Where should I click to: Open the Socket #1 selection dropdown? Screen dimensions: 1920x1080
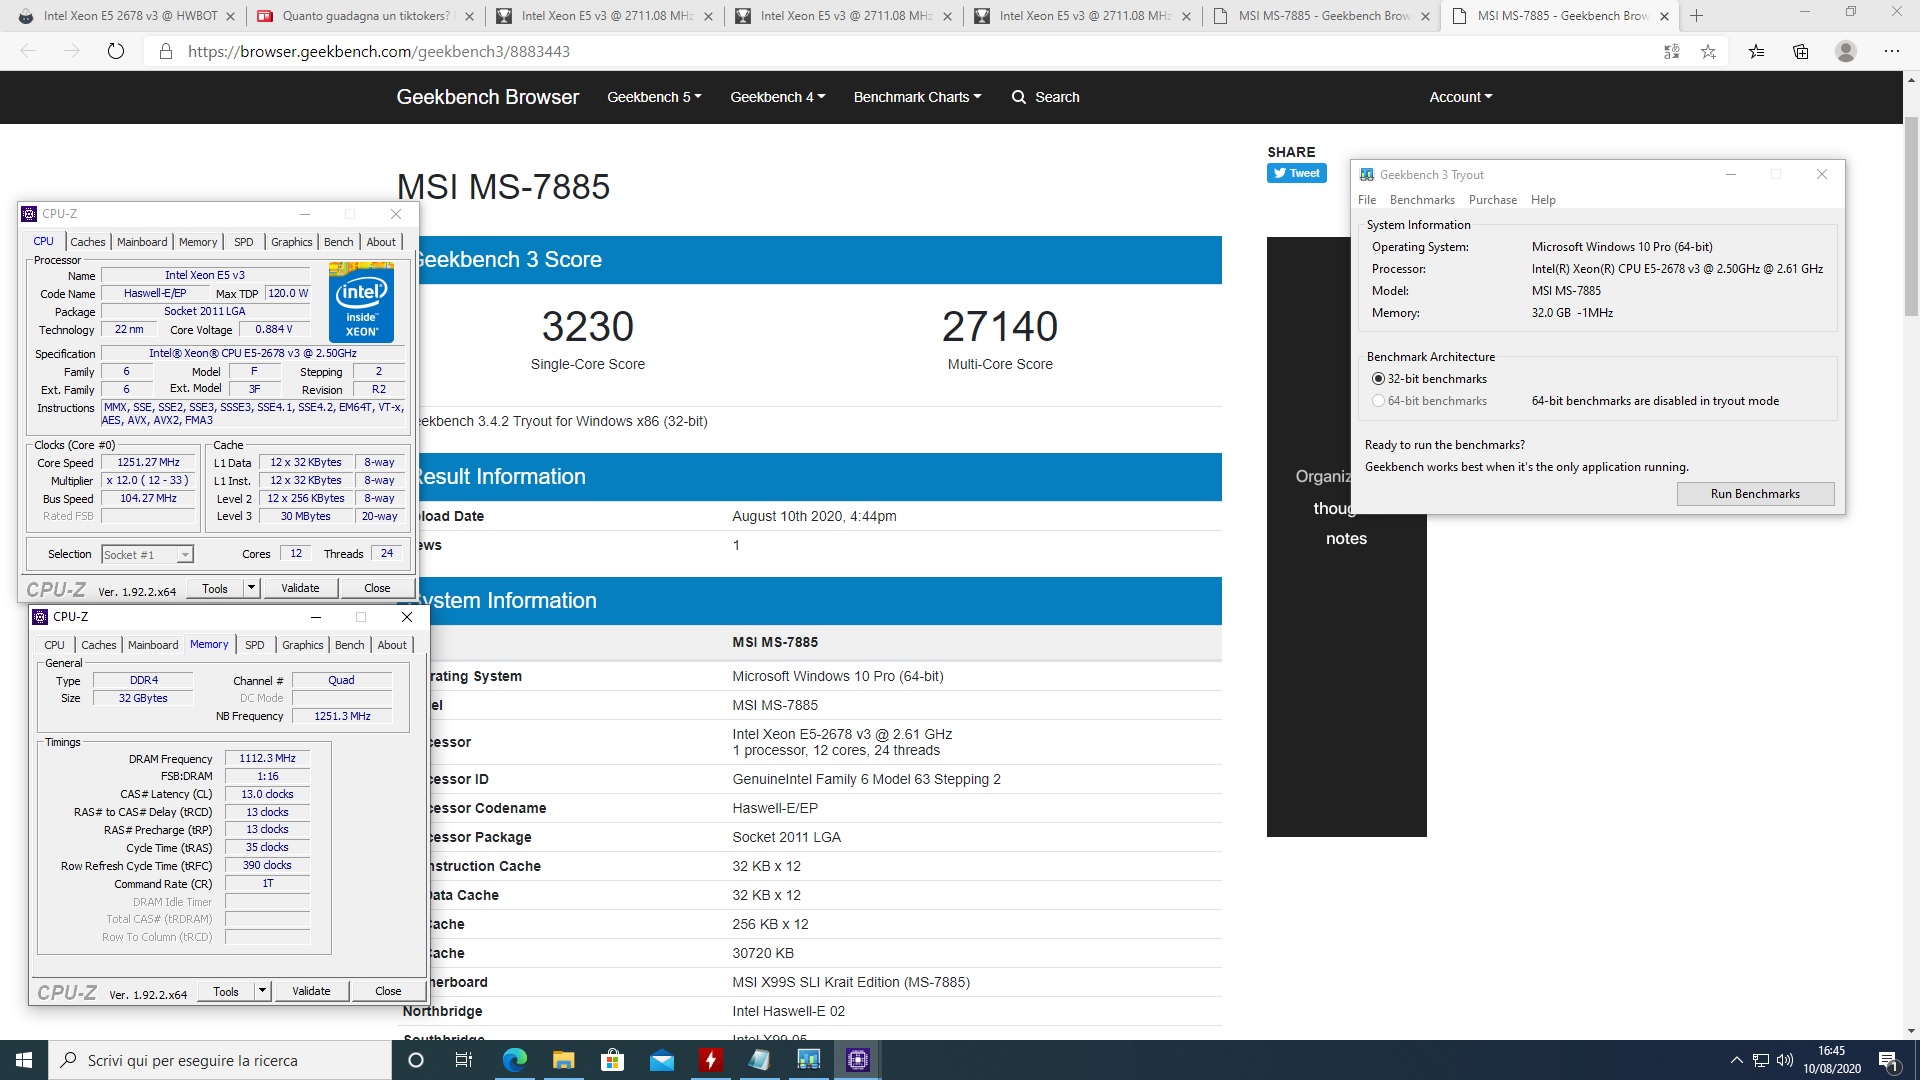148,554
